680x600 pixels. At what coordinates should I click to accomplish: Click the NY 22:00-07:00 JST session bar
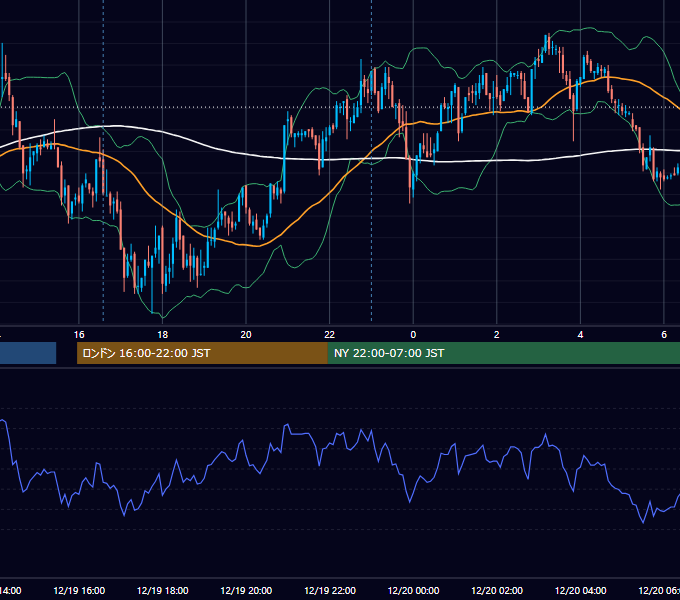(503, 353)
